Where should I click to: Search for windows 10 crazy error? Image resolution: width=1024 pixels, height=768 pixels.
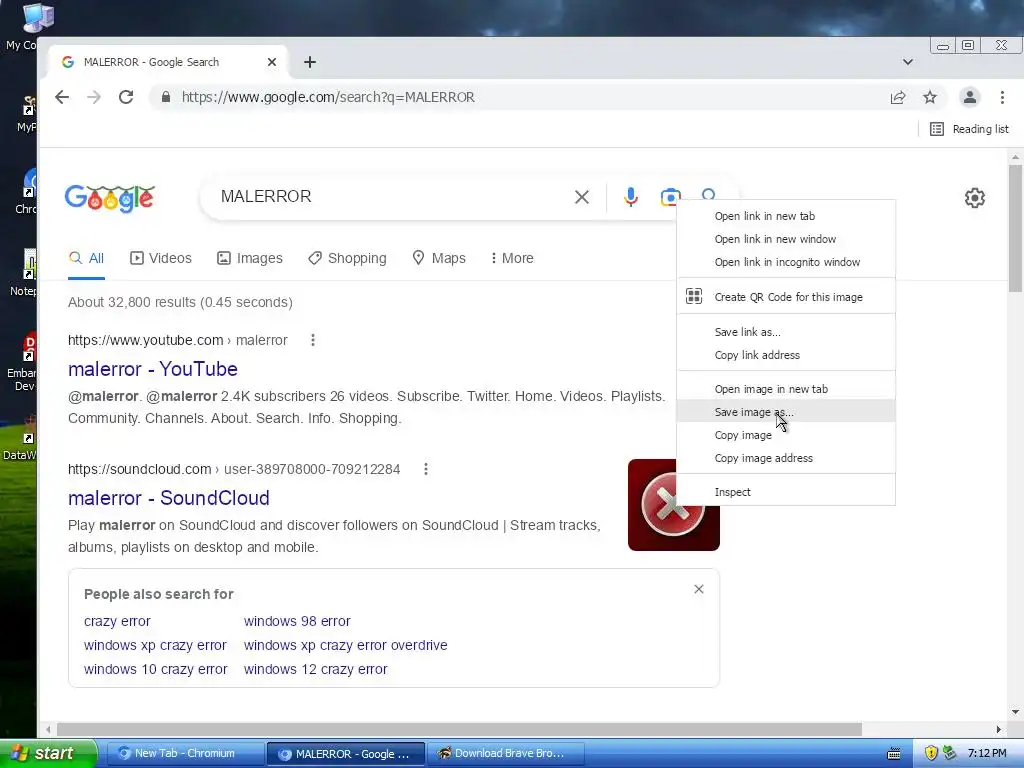tap(155, 669)
